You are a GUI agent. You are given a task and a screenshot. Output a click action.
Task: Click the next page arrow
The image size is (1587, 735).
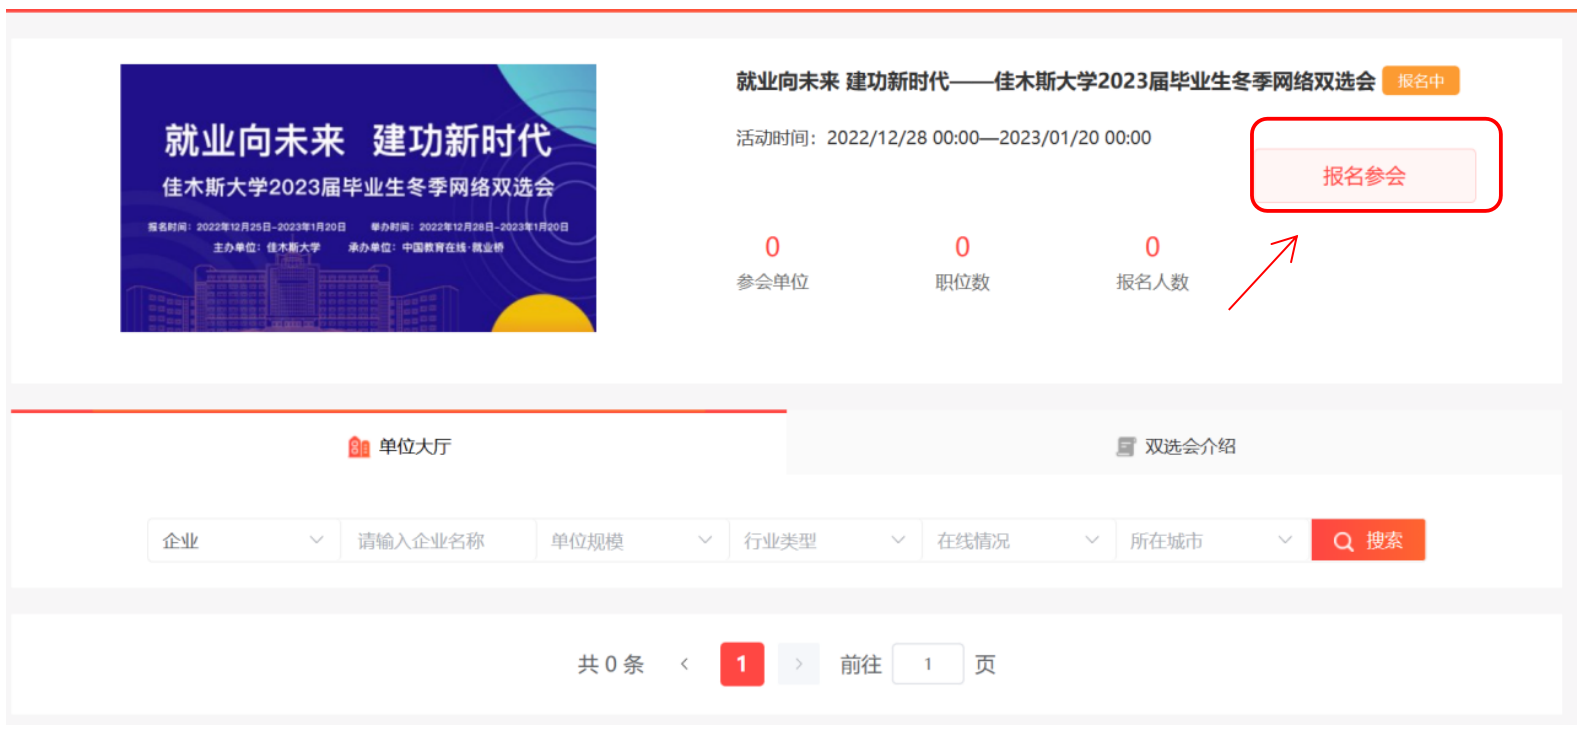click(798, 664)
